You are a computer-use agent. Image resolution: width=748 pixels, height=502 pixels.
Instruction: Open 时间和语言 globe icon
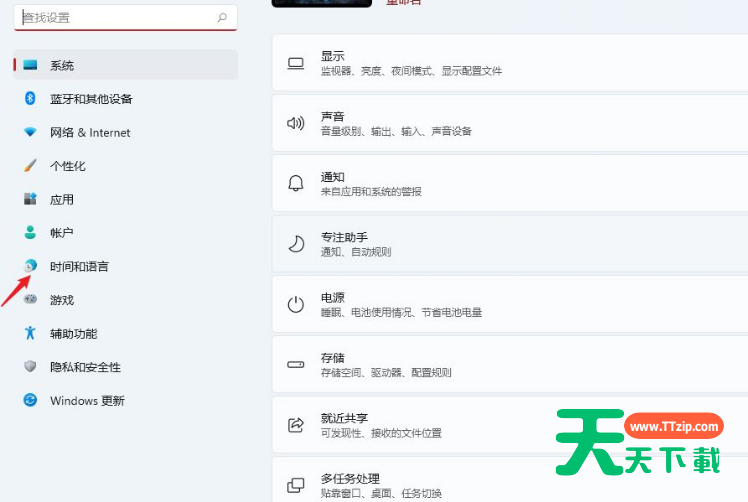pos(30,266)
